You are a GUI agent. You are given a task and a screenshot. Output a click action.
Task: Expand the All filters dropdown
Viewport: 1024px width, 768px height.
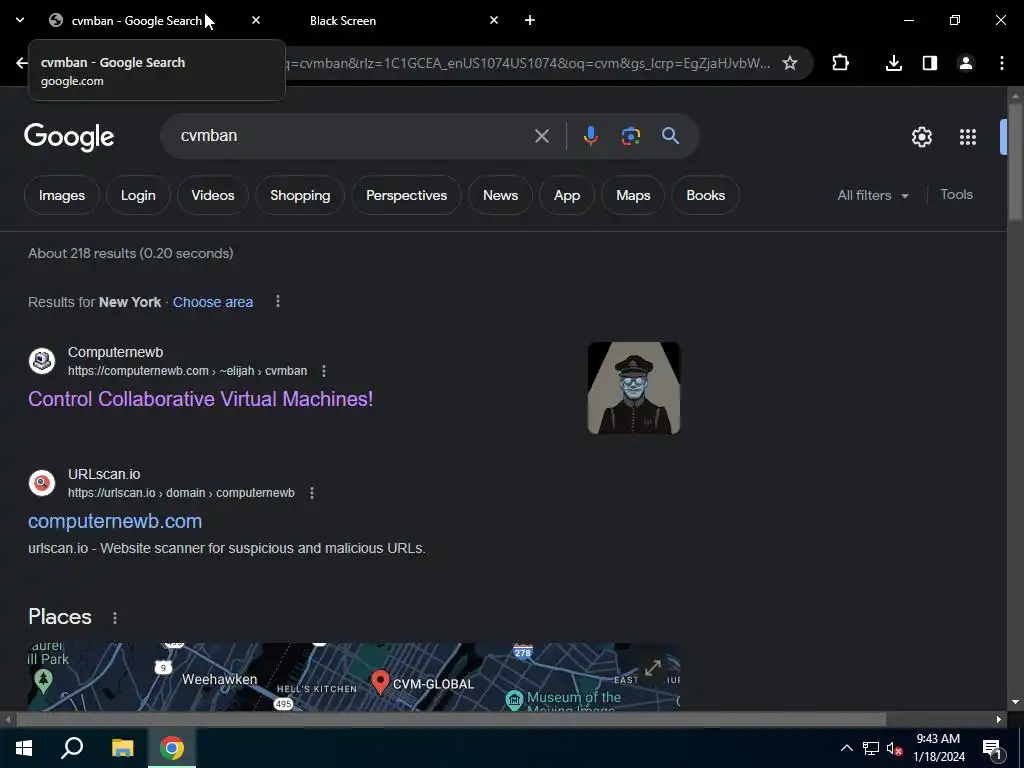tap(873, 195)
